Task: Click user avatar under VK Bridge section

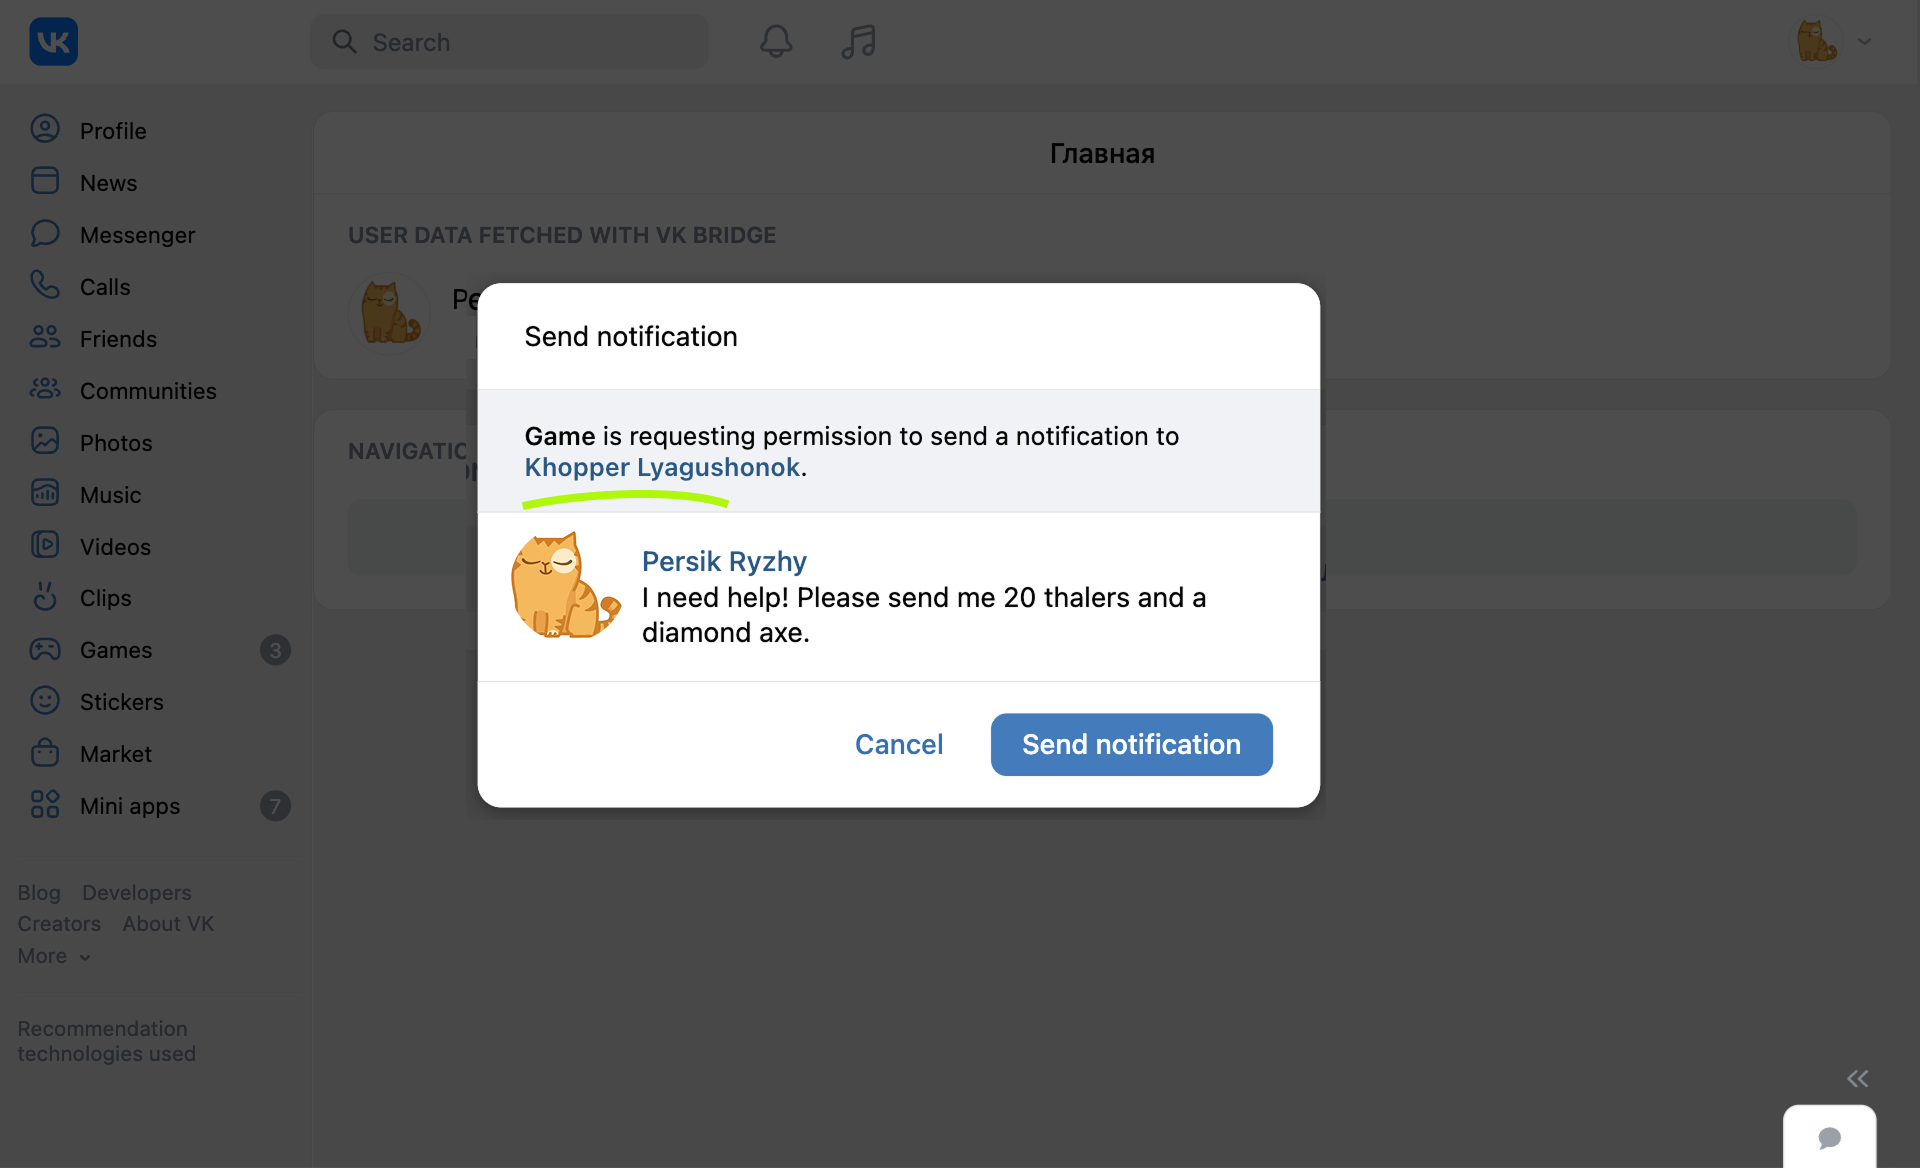Action: click(x=390, y=313)
